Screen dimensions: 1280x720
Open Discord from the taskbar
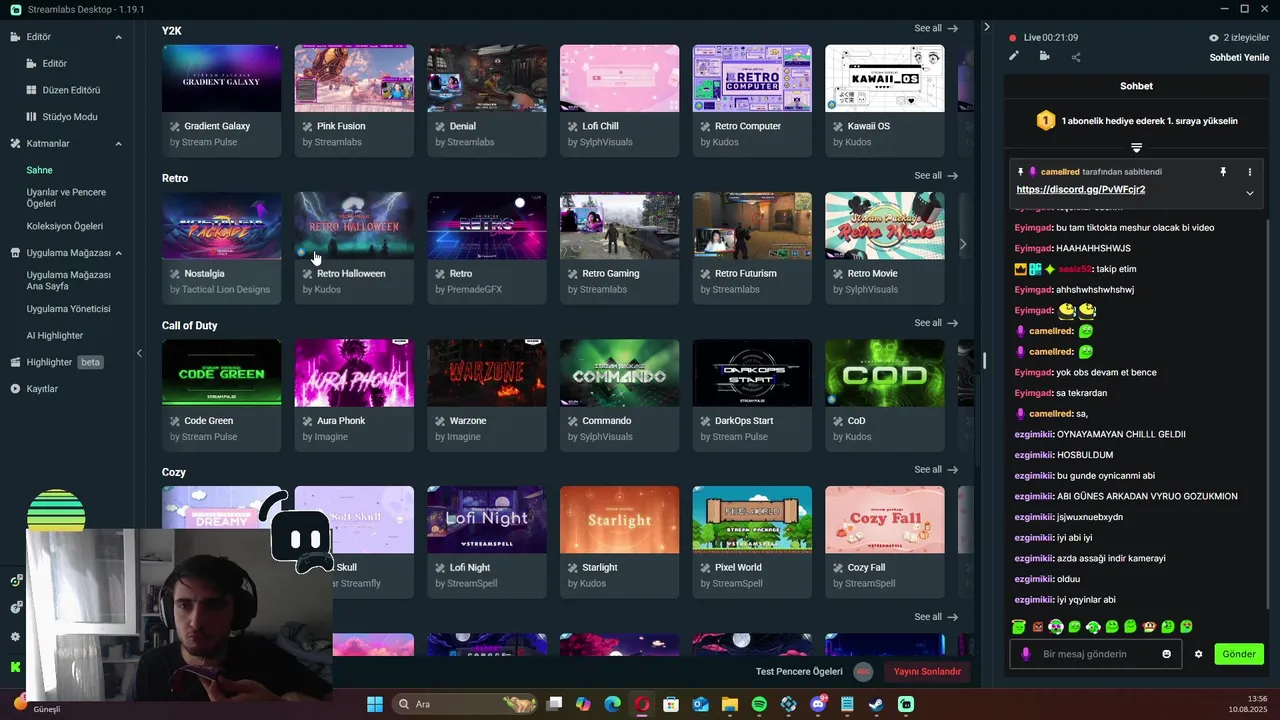[x=818, y=704]
